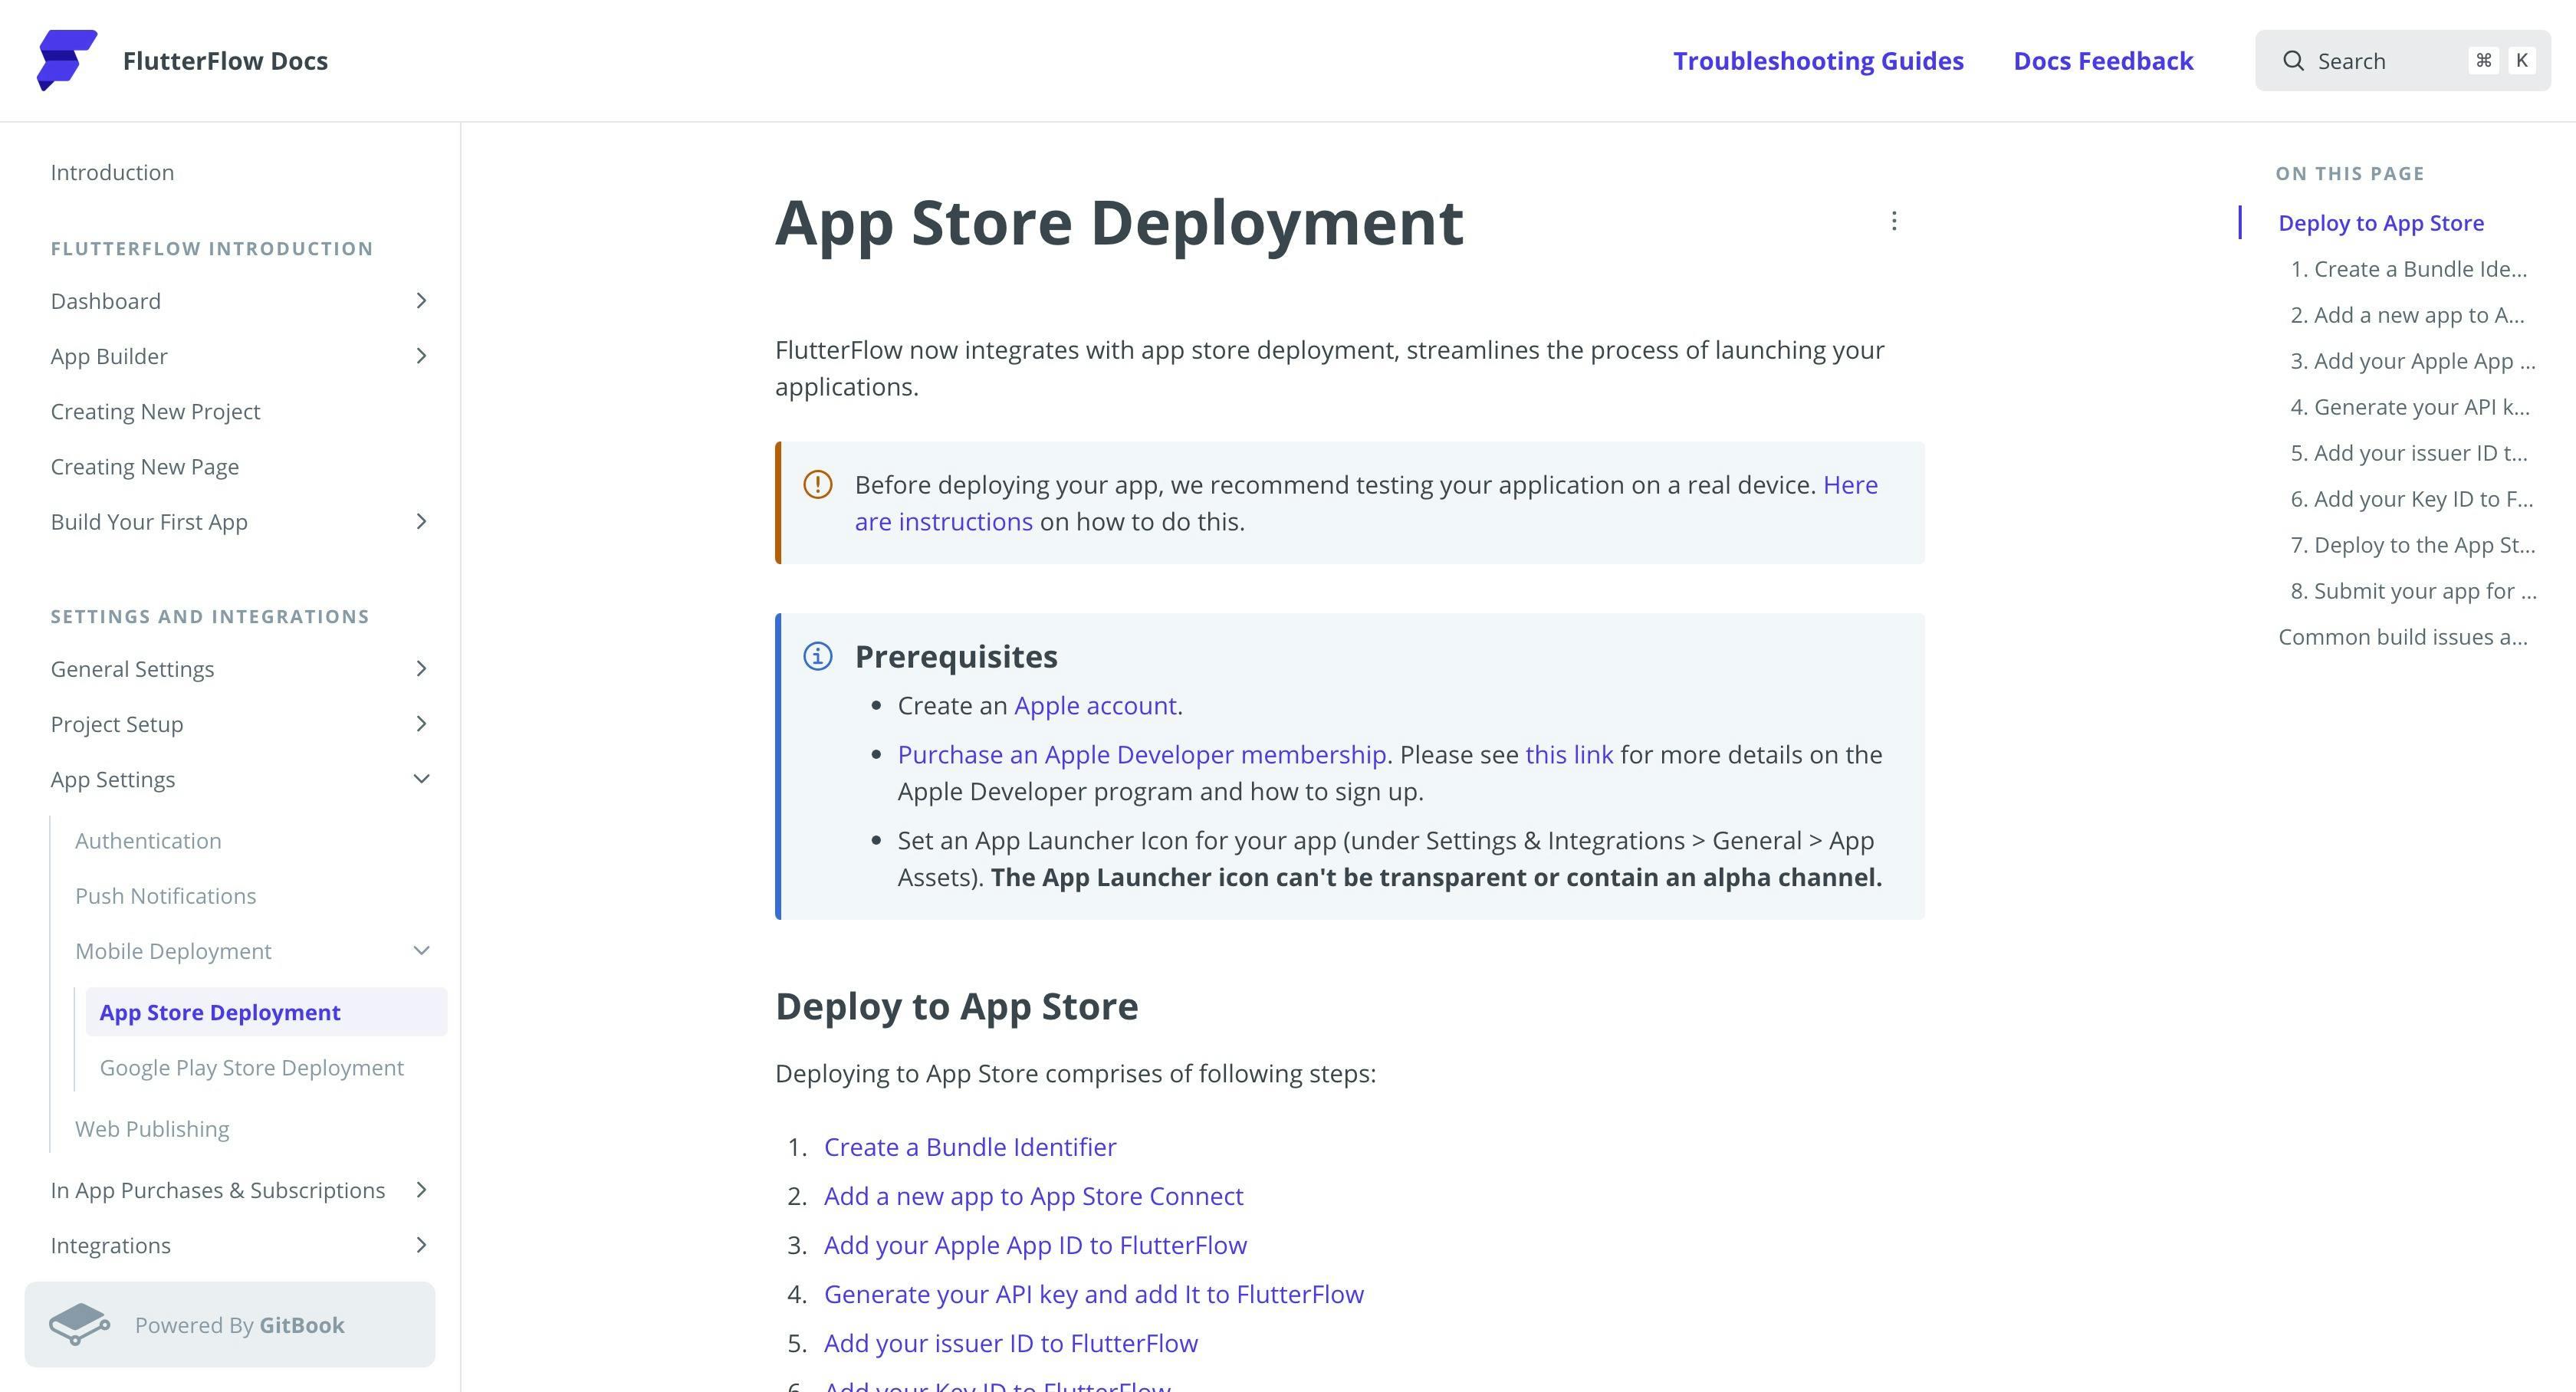Select '8. Submit your app for ...' outline entry

pyautogui.click(x=2413, y=591)
